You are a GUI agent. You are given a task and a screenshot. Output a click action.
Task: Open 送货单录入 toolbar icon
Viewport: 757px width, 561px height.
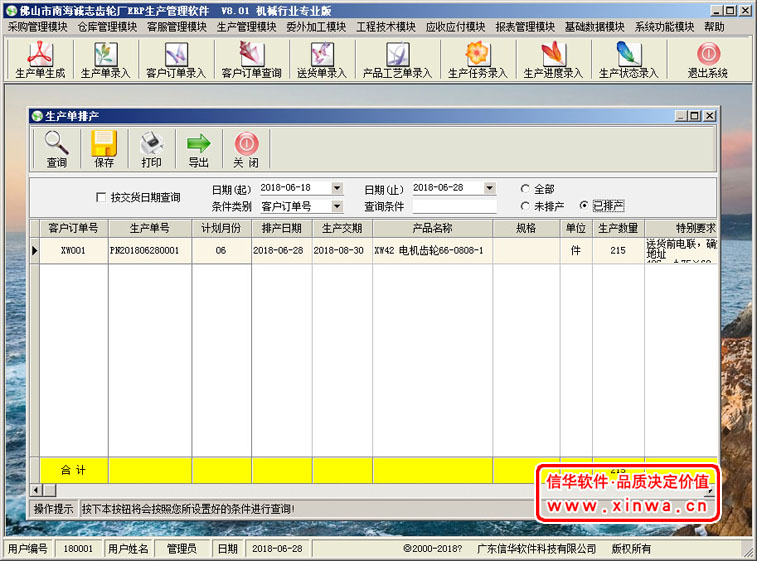point(322,60)
